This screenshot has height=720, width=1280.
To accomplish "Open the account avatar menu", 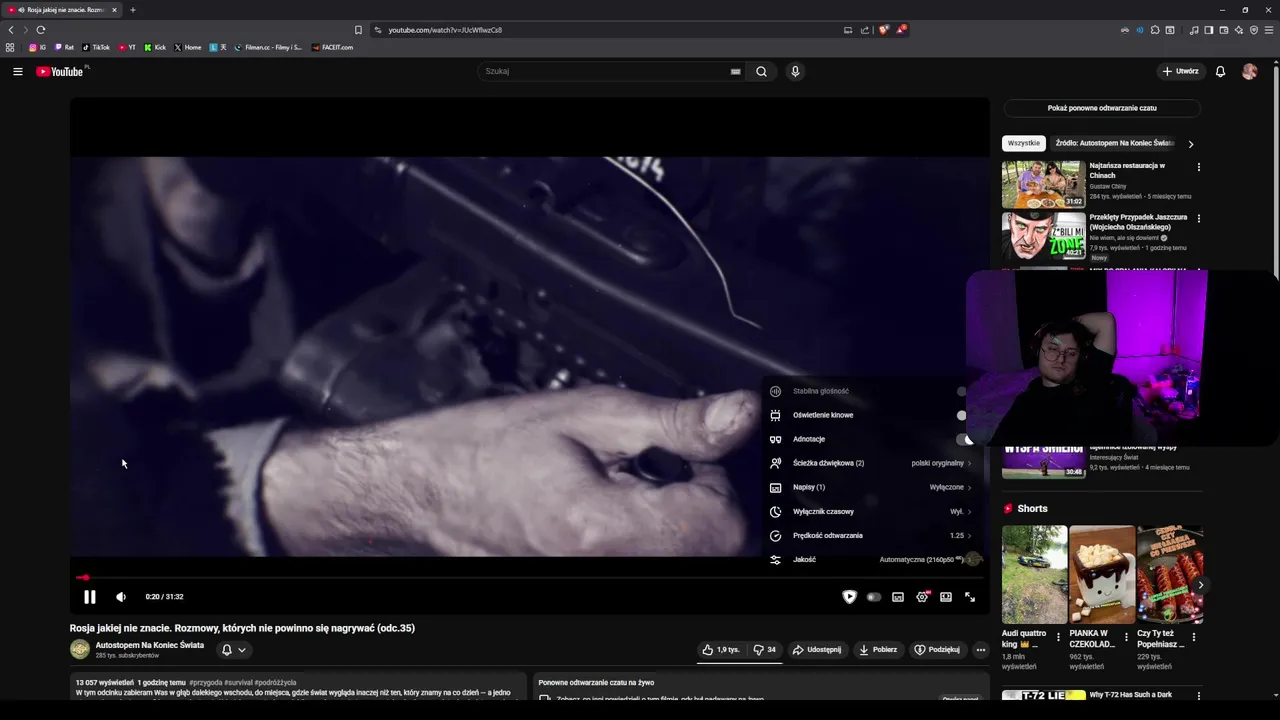I will coord(1249,71).
